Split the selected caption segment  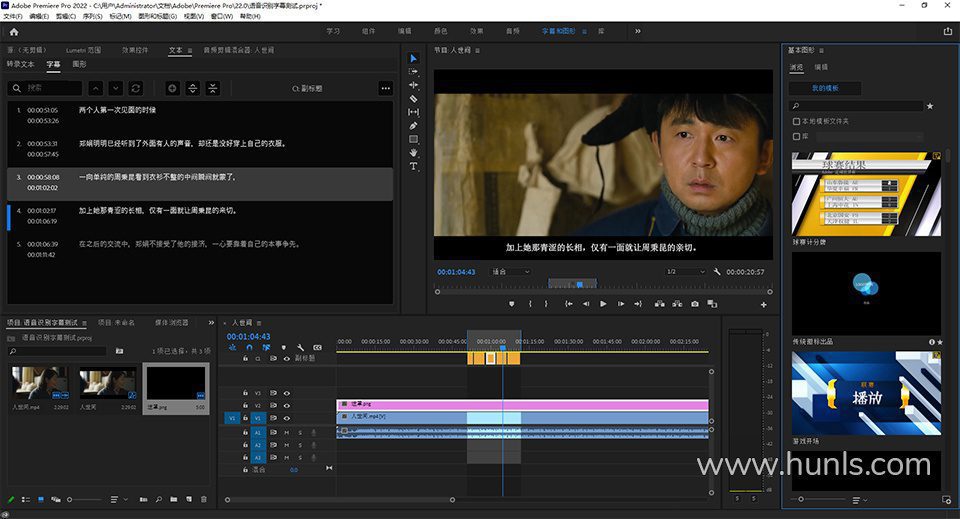point(192,88)
